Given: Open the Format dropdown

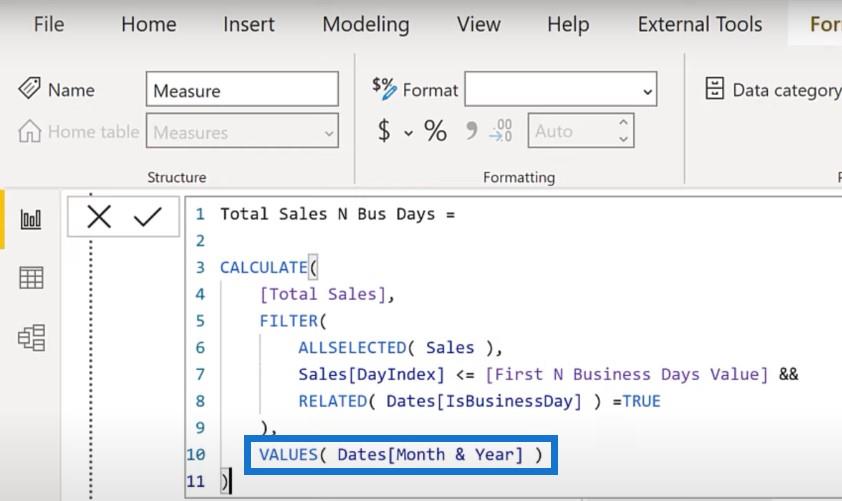Looking at the screenshot, I should coord(560,90).
